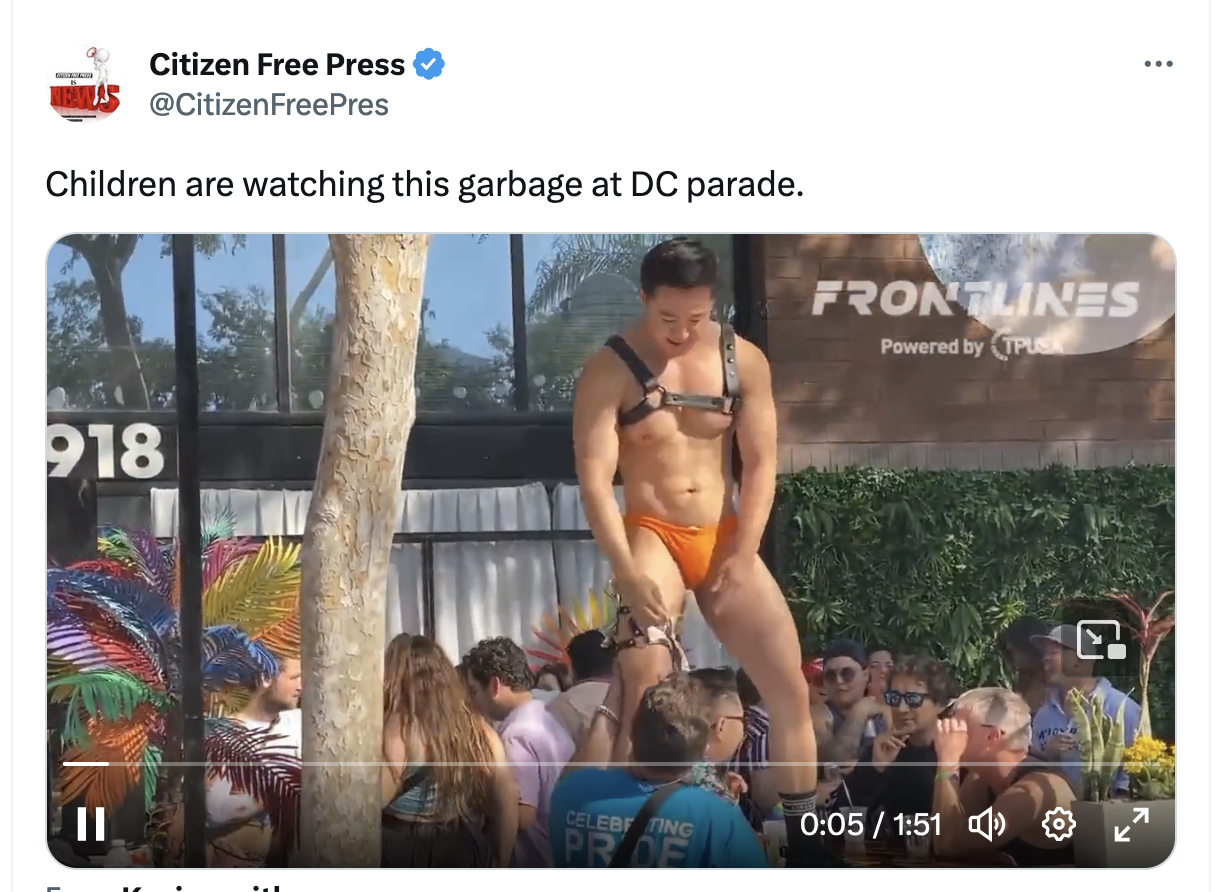The image size is (1228, 892).
Task: Expand the video to fullscreen
Action: click(x=1131, y=824)
